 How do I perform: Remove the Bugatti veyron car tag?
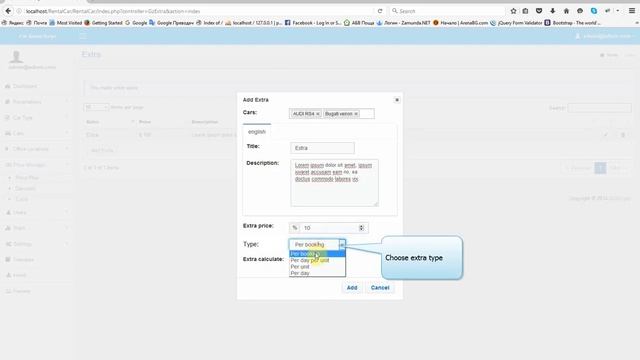pyautogui.click(x=356, y=114)
